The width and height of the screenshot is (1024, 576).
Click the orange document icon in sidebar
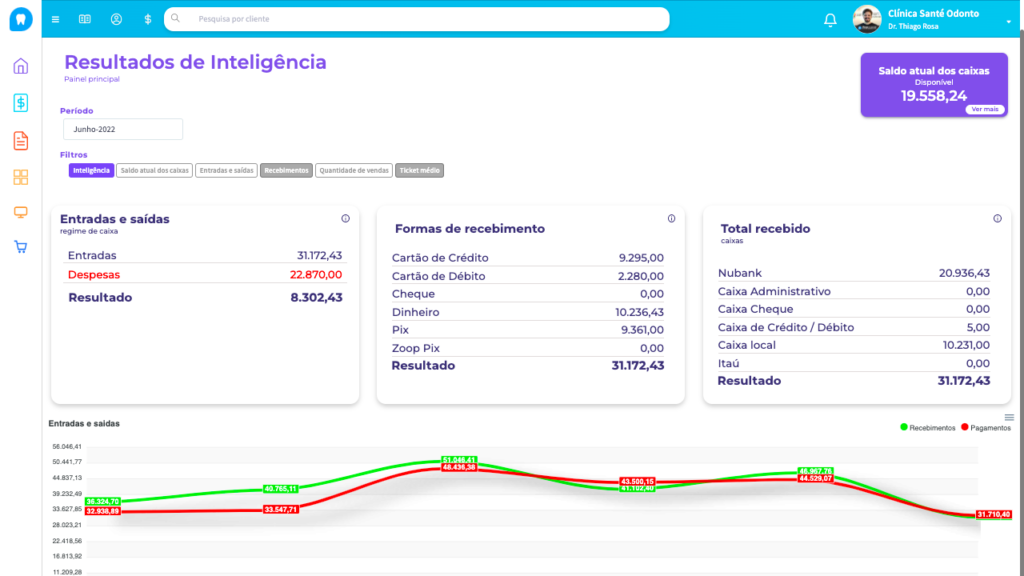tap(20, 140)
